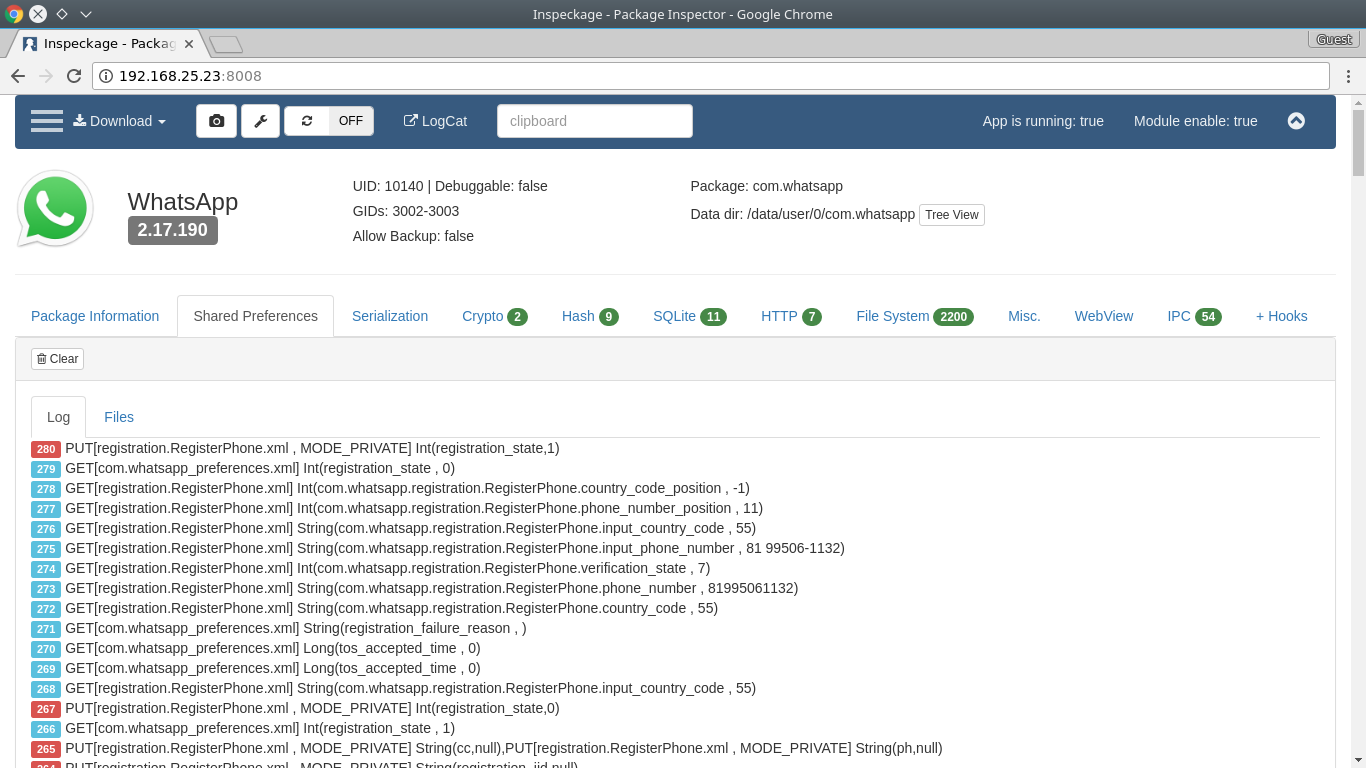The height and width of the screenshot is (768, 1366).
Task: Click 'Module enable: true' status
Action: point(1196,121)
